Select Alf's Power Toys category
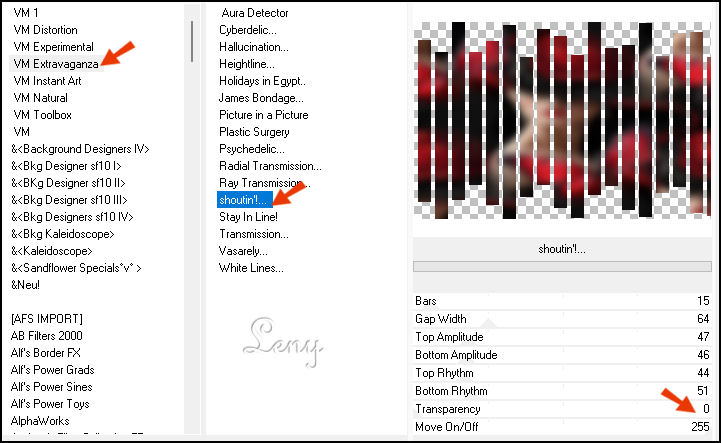The image size is (721, 443). [50, 404]
